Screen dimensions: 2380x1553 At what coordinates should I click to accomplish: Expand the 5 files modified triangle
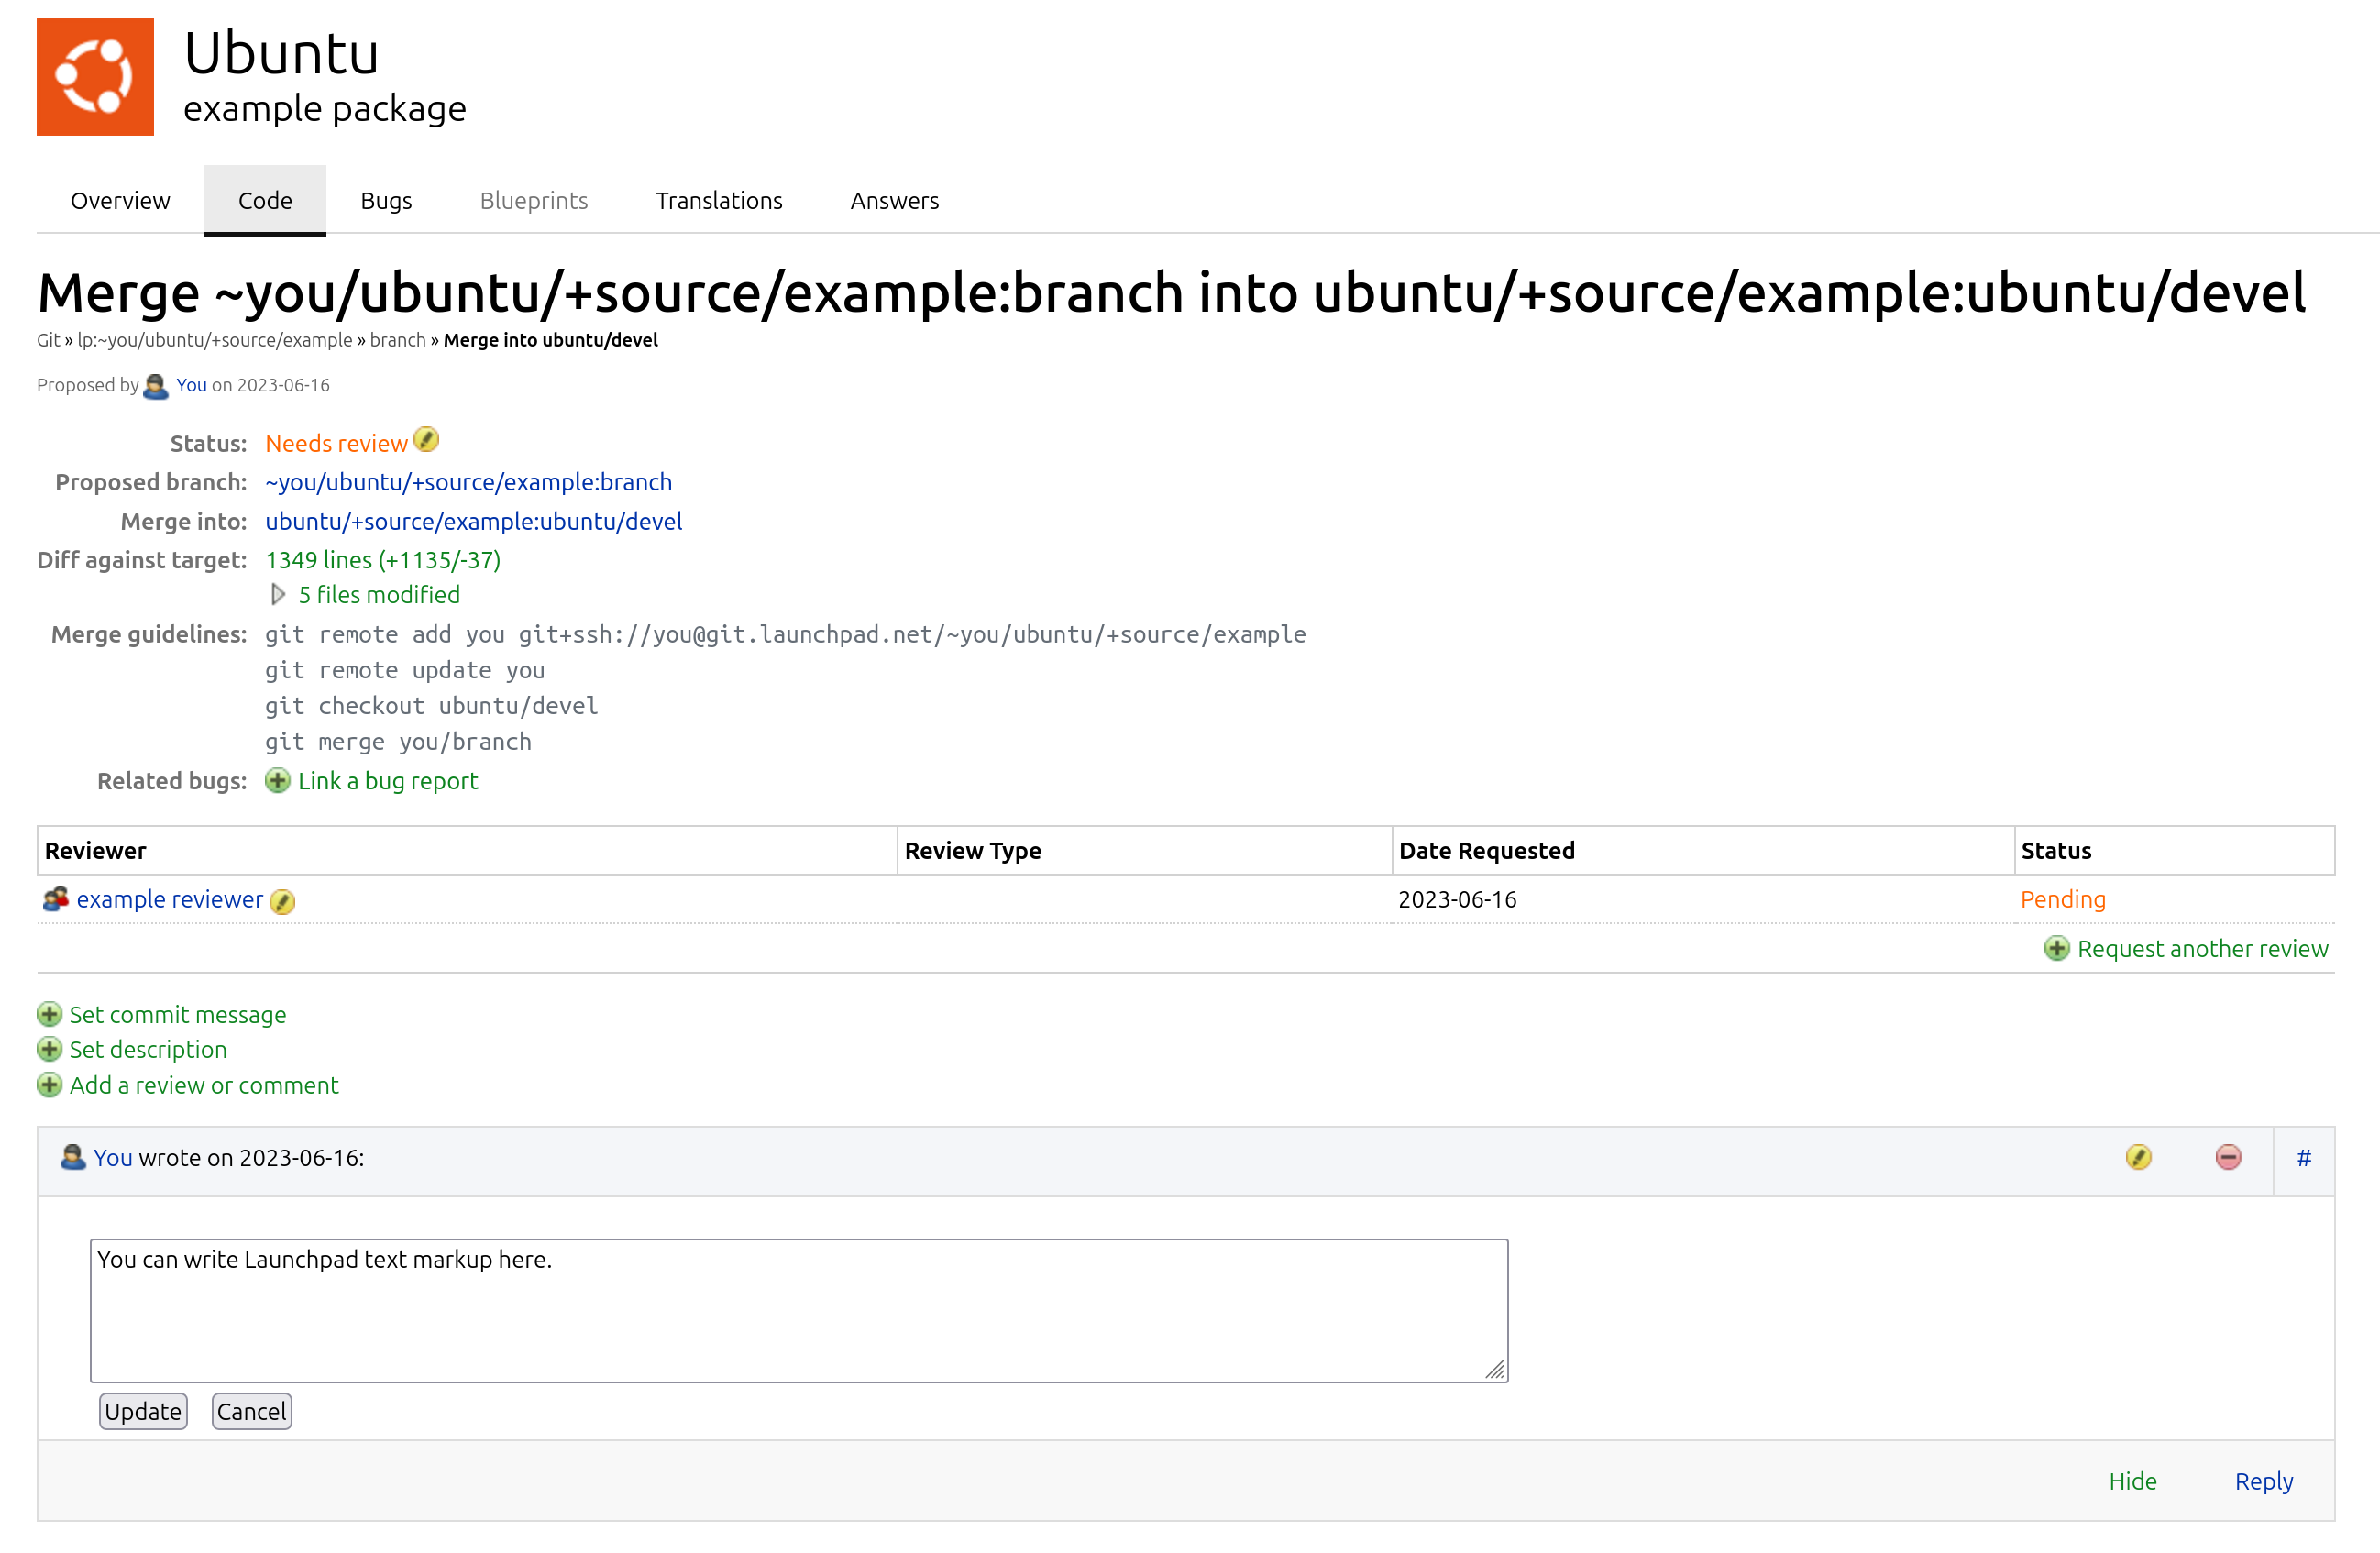pyautogui.click(x=278, y=595)
